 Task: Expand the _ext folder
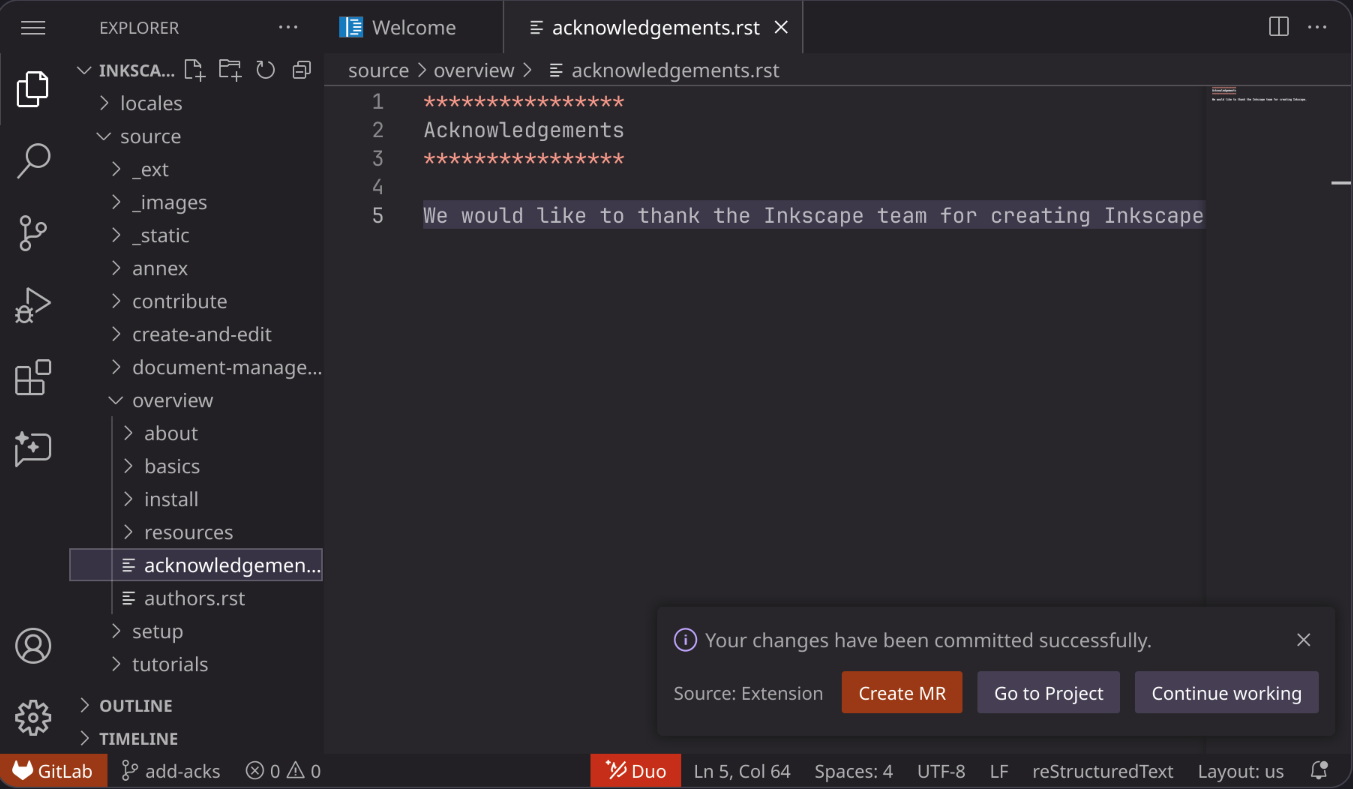[196, 169]
